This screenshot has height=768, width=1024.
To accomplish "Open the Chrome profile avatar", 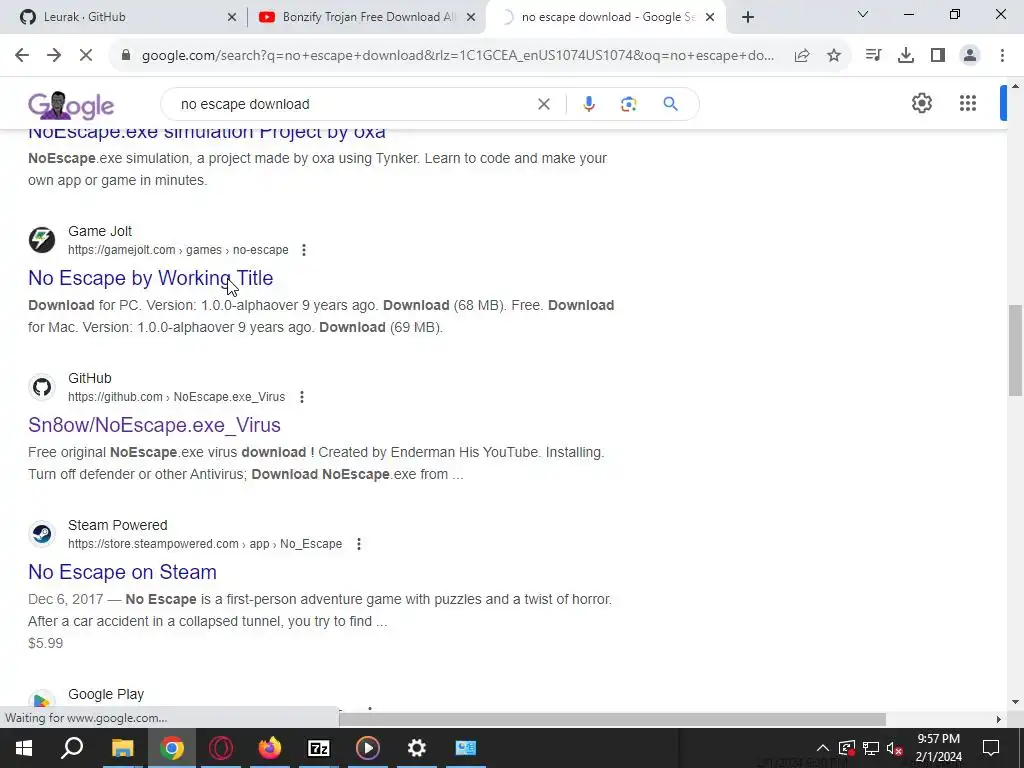I will click(x=970, y=56).
